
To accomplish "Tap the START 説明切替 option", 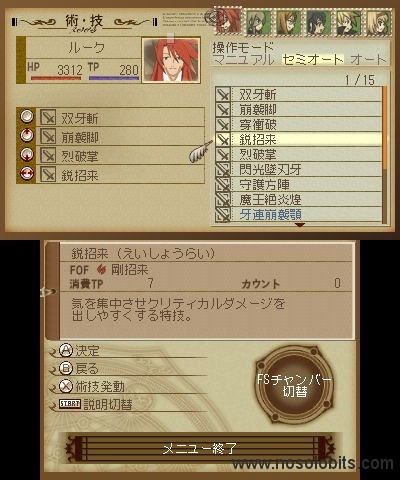I will coord(96,404).
